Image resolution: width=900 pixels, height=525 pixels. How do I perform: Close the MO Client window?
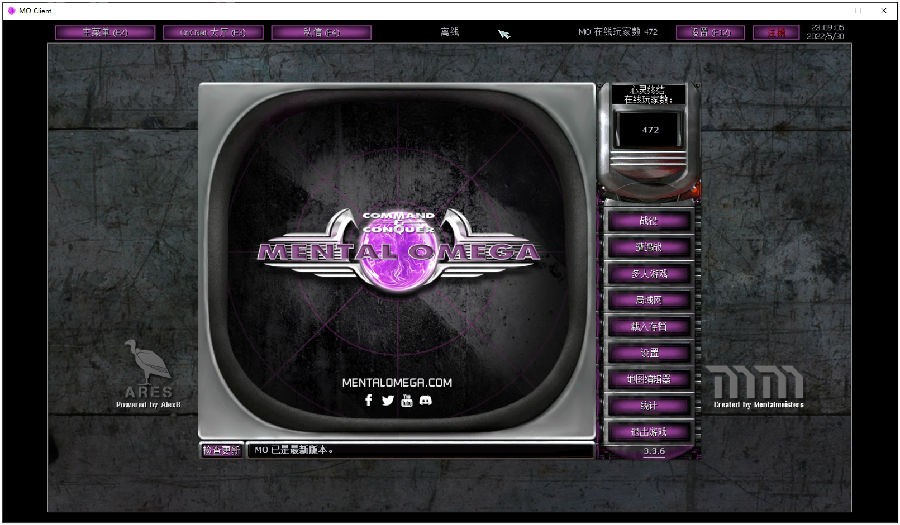click(884, 10)
